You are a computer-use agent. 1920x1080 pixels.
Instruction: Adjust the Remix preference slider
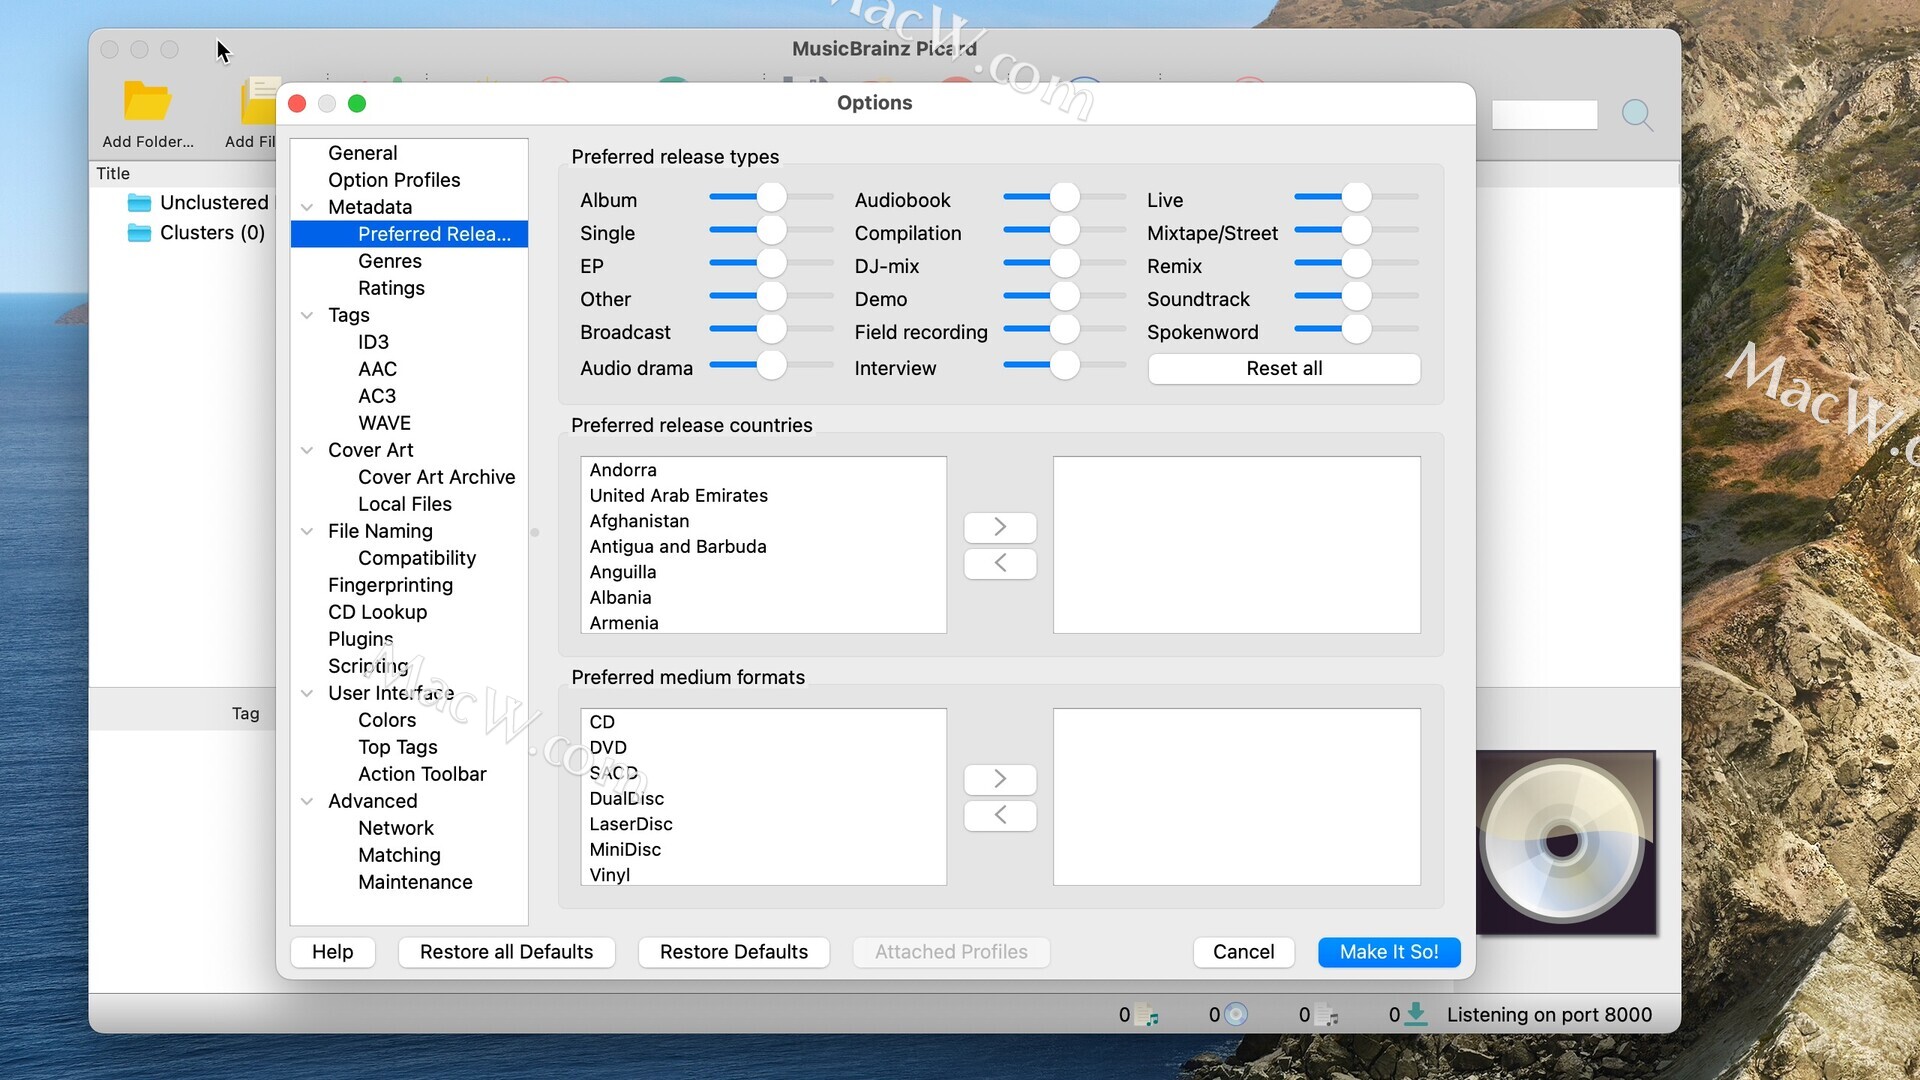tap(1356, 263)
